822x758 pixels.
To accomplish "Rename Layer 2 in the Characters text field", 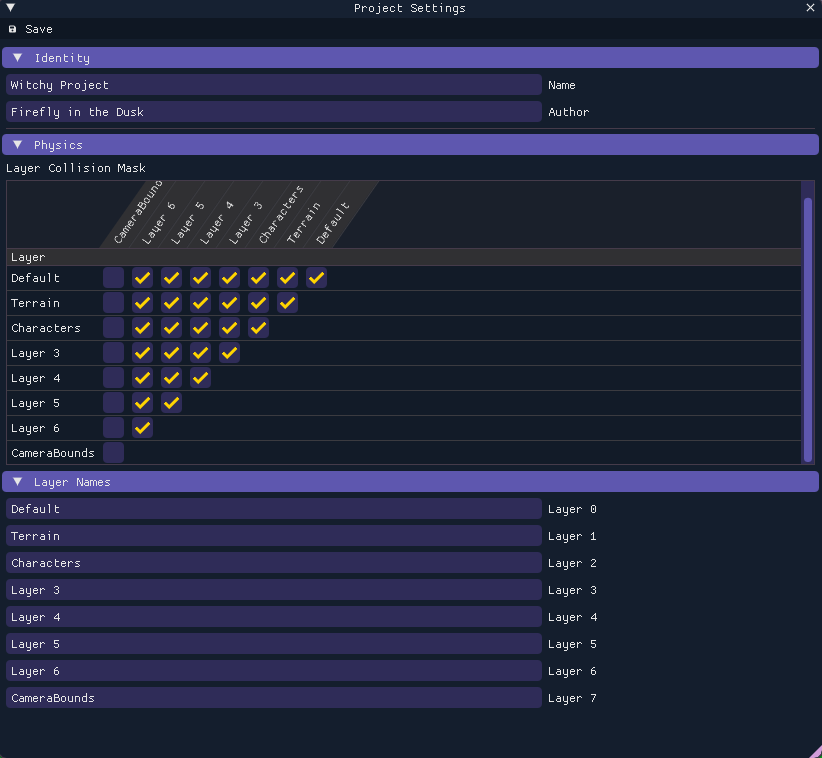I will pyautogui.click(x=273, y=563).
